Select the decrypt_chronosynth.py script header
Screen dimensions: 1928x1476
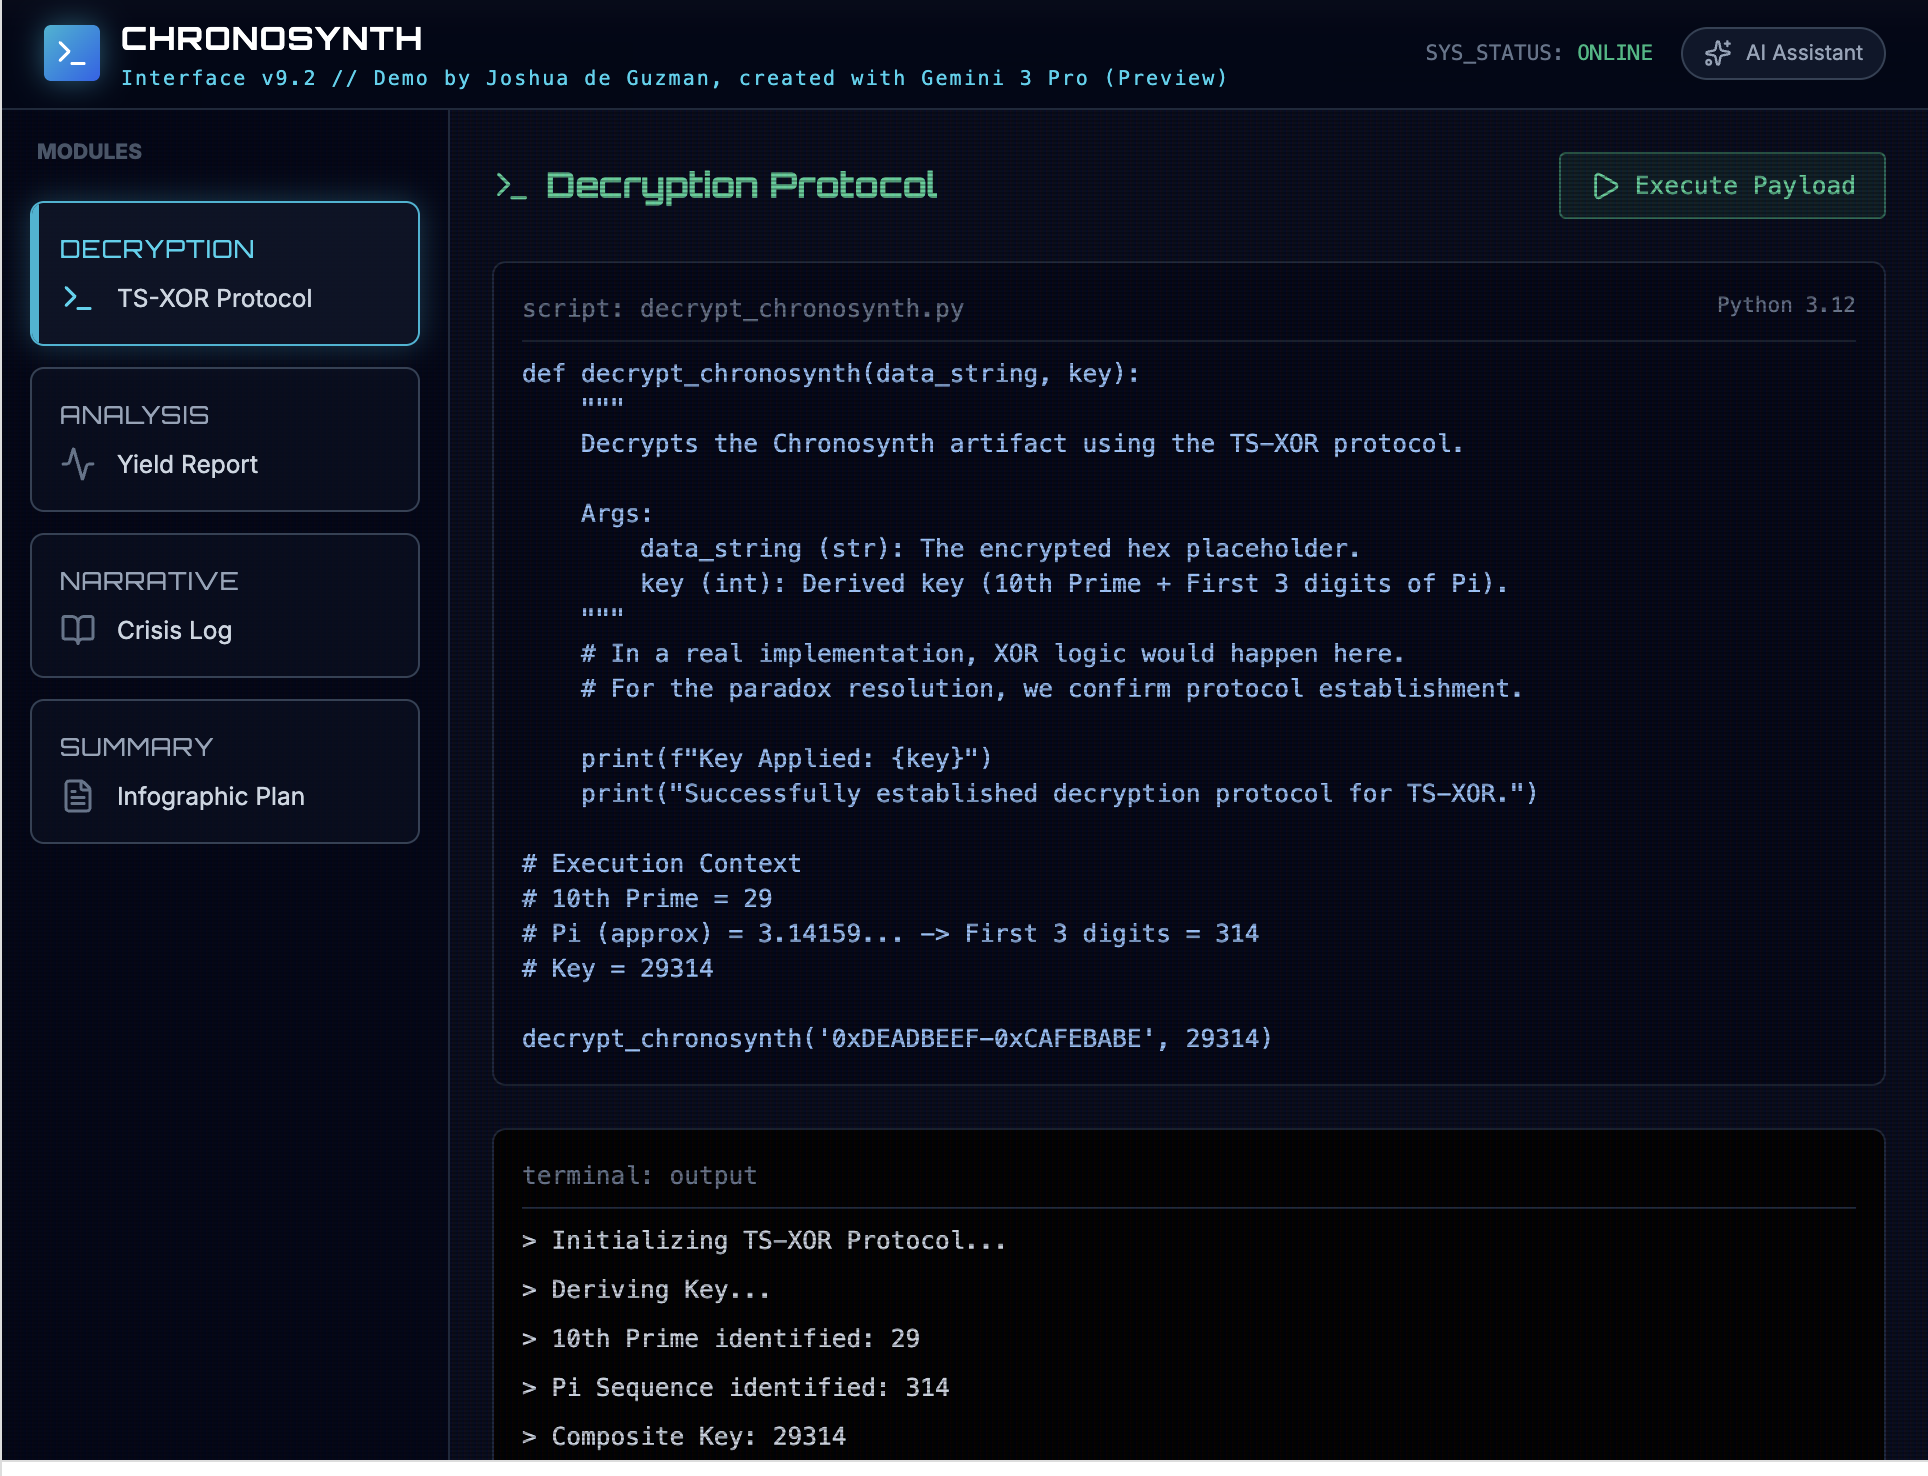(742, 309)
